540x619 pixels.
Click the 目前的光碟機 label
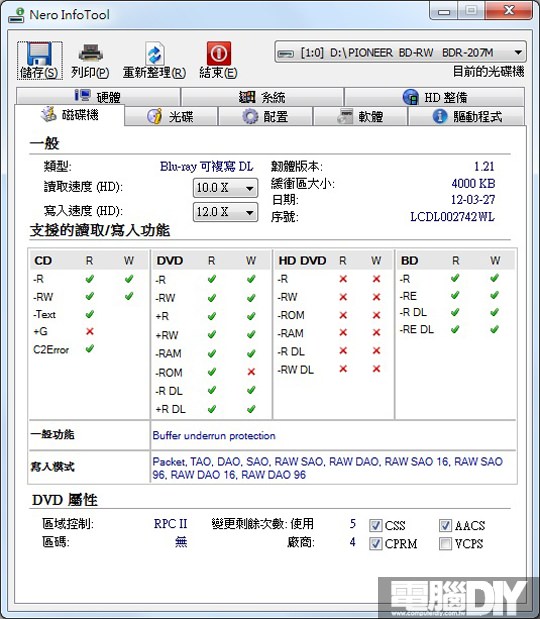tap(488, 71)
